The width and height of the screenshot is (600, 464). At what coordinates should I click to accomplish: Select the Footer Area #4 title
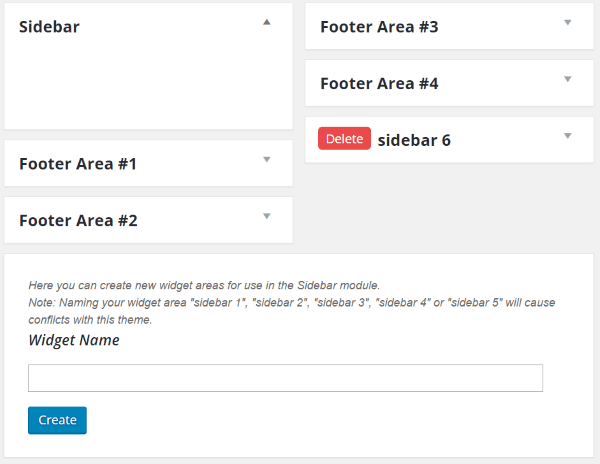tap(379, 84)
